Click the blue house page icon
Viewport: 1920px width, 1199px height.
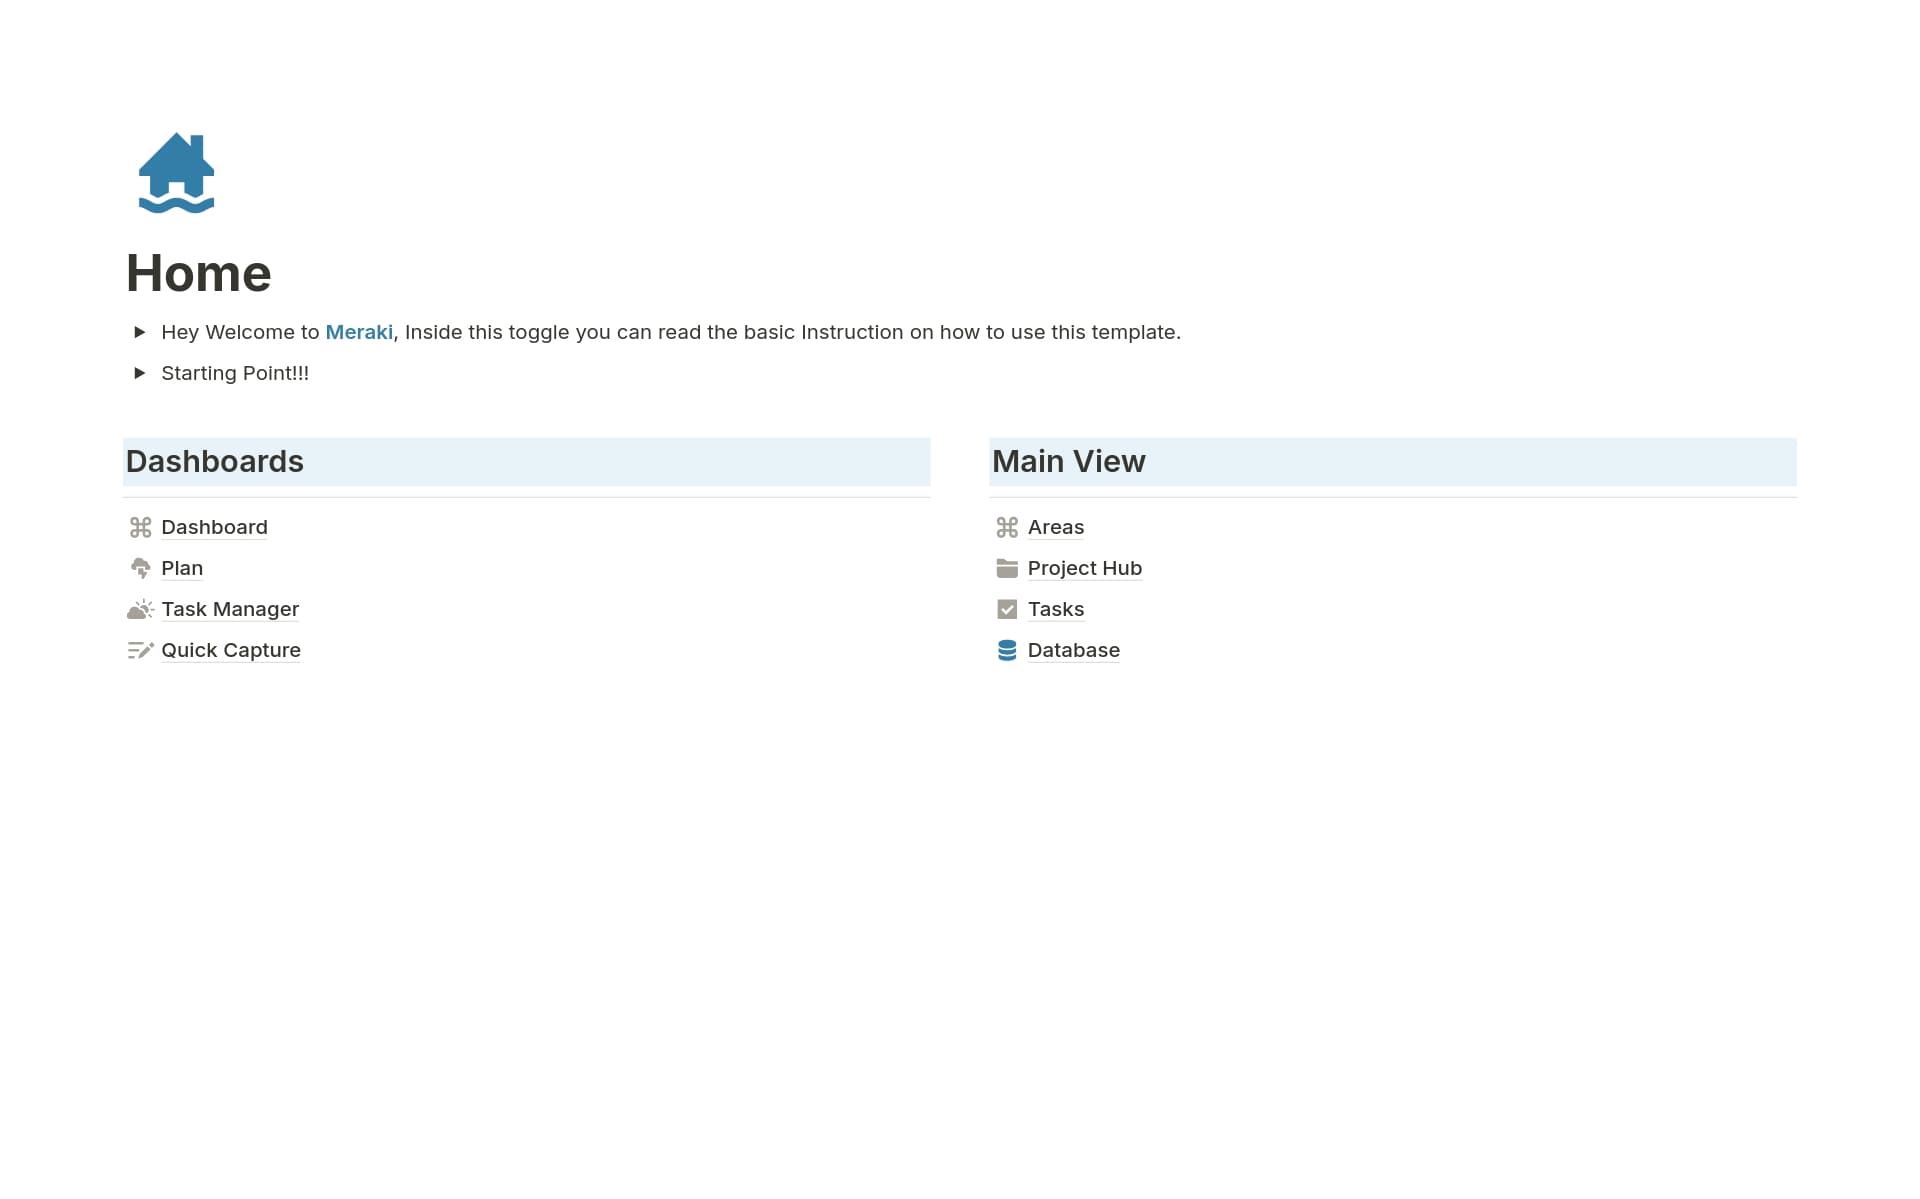(178, 172)
